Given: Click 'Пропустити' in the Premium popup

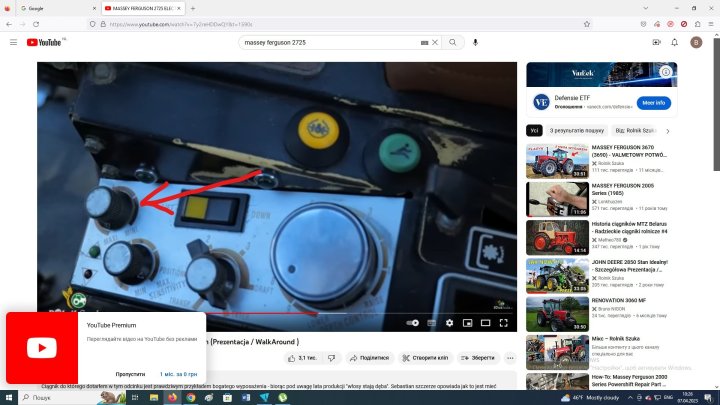Looking at the screenshot, I should click(130, 373).
